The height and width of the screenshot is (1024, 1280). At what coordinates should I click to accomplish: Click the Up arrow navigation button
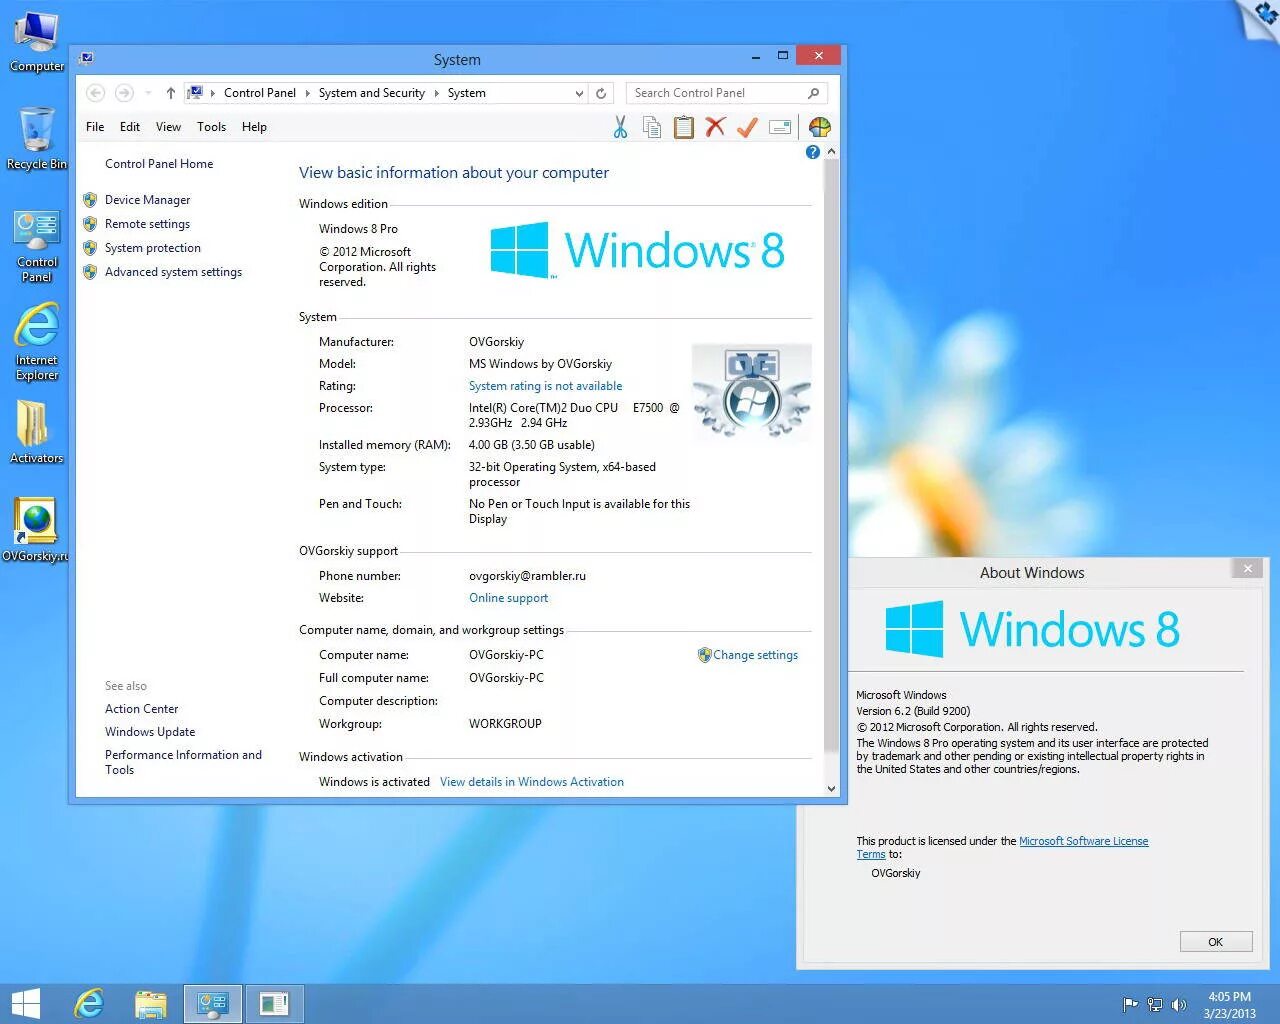(x=171, y=93)
